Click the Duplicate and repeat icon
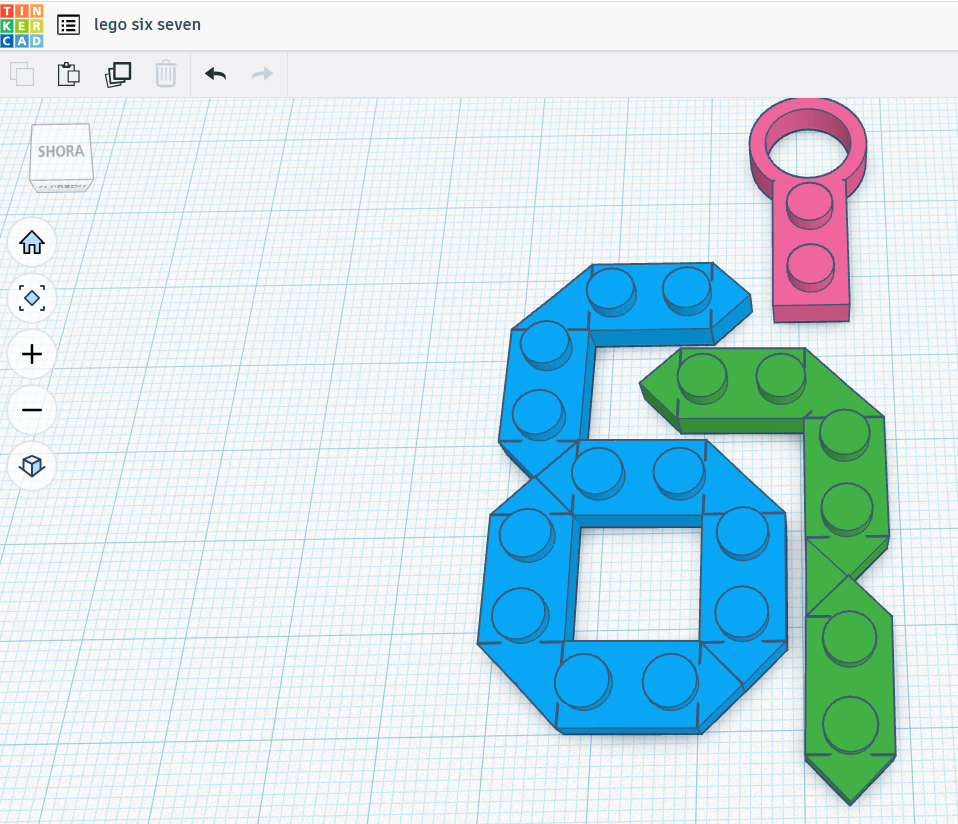The height and width of the screenshot is (824, 958). coord(118,74)
